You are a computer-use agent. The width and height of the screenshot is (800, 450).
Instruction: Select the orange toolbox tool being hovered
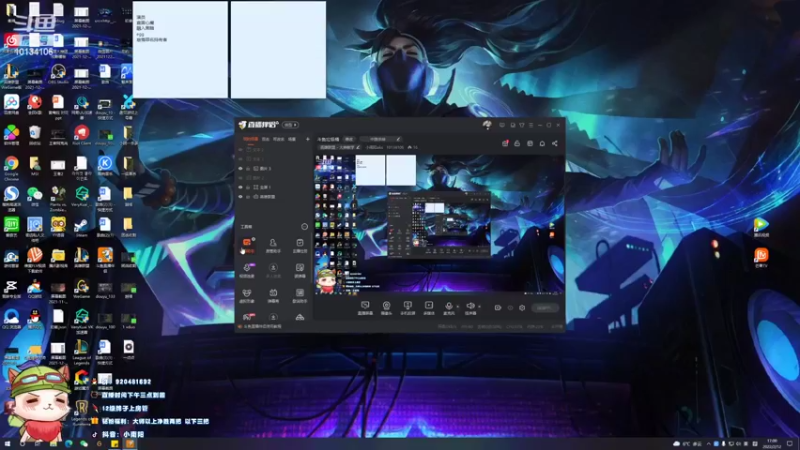(247, 245)
